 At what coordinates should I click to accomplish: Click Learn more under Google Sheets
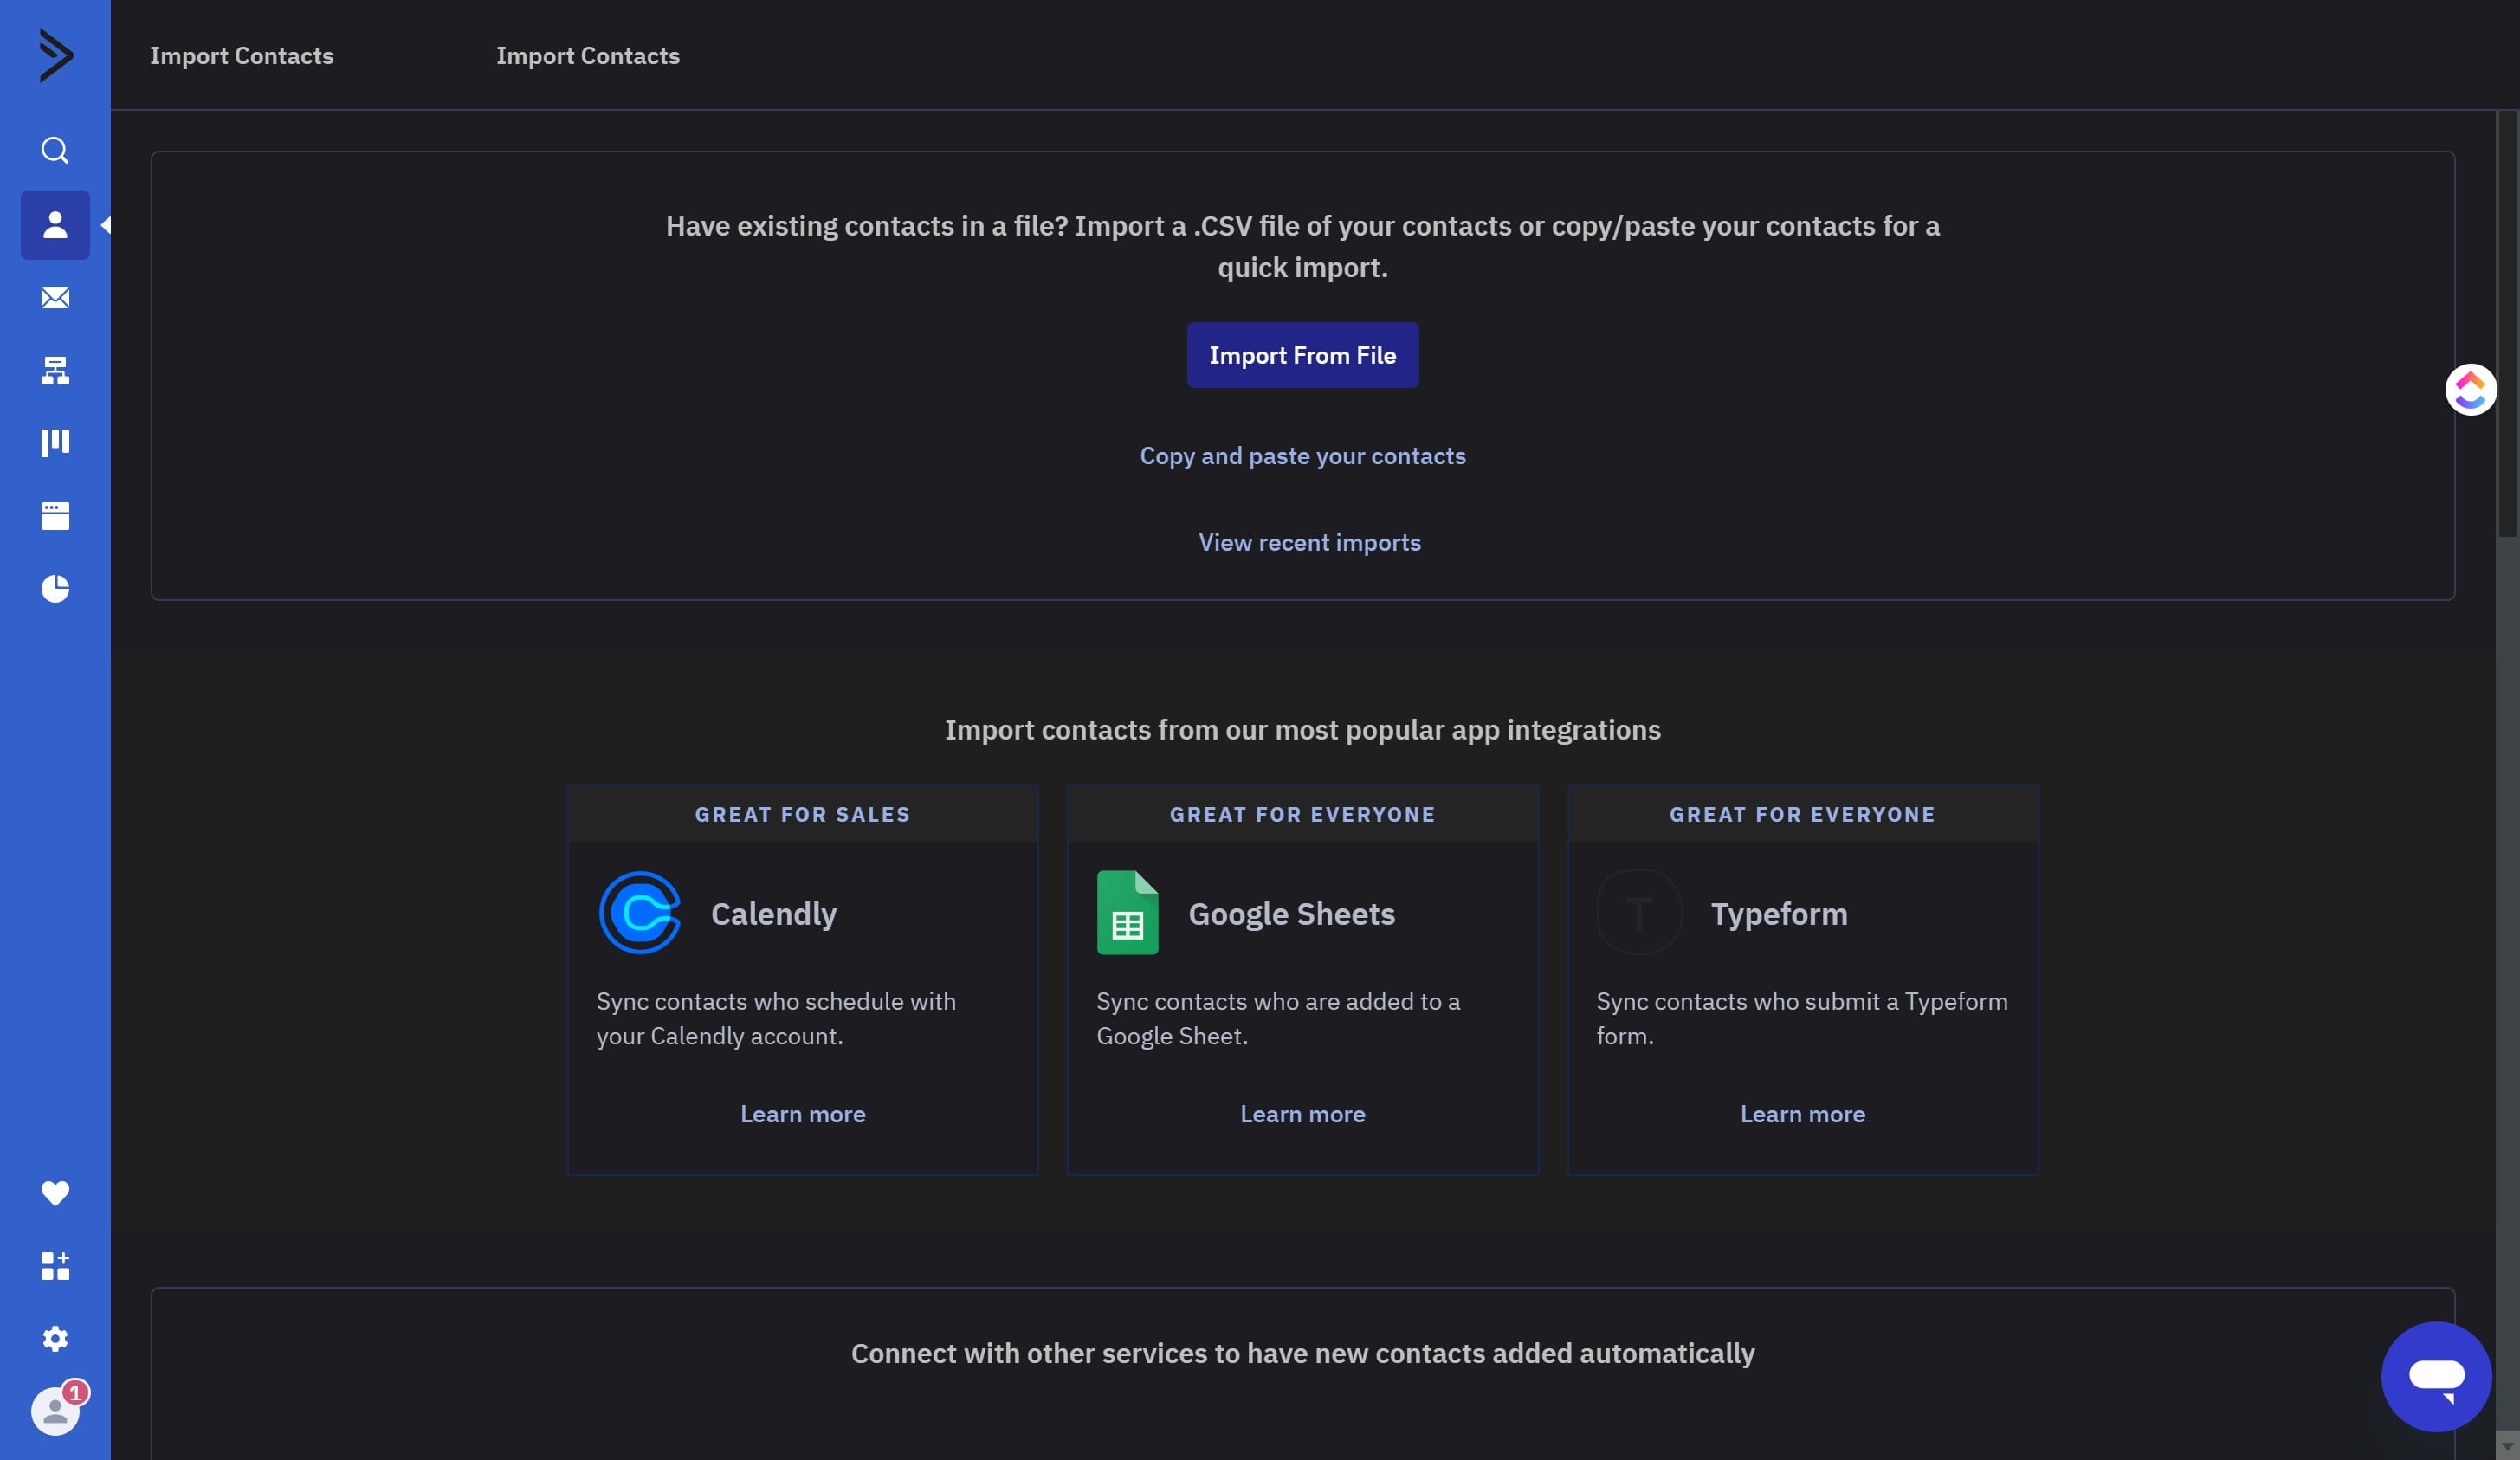[1302, 1114]
